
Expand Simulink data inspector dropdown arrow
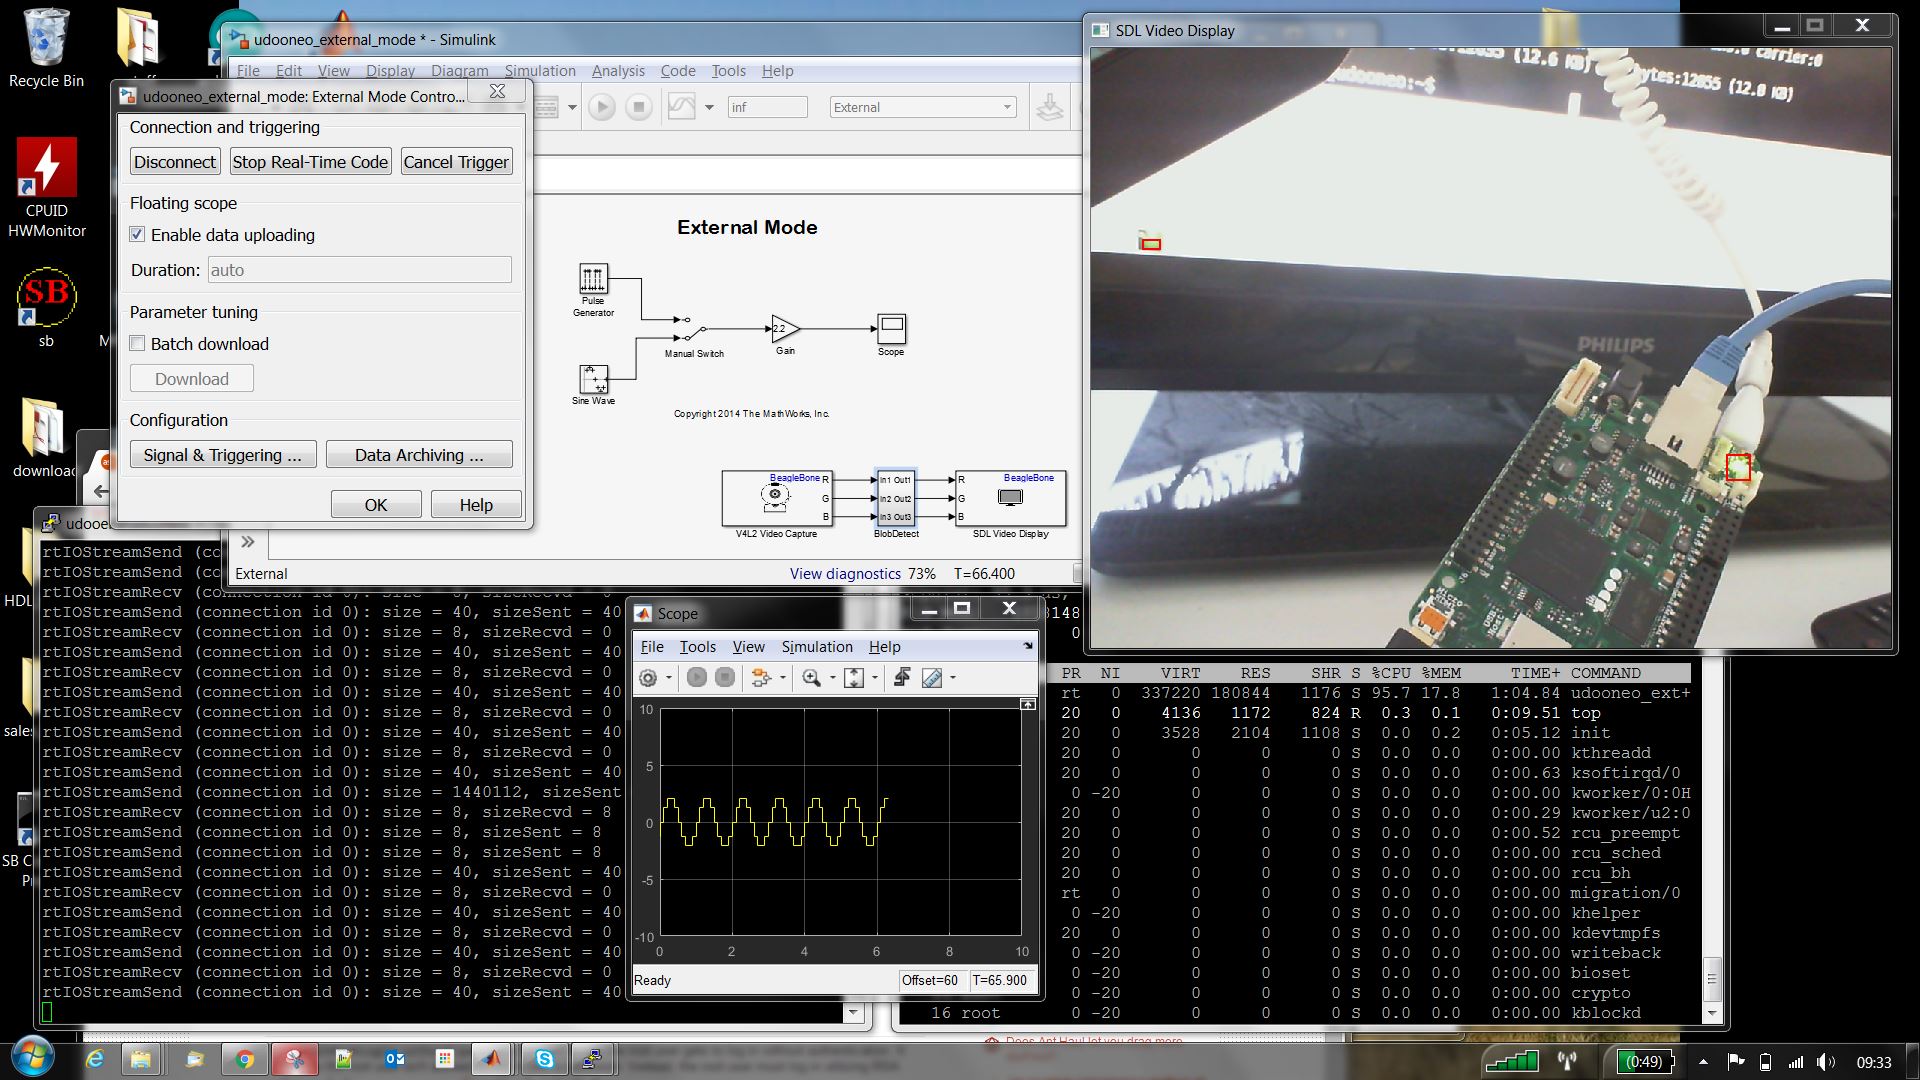point(709,107)
